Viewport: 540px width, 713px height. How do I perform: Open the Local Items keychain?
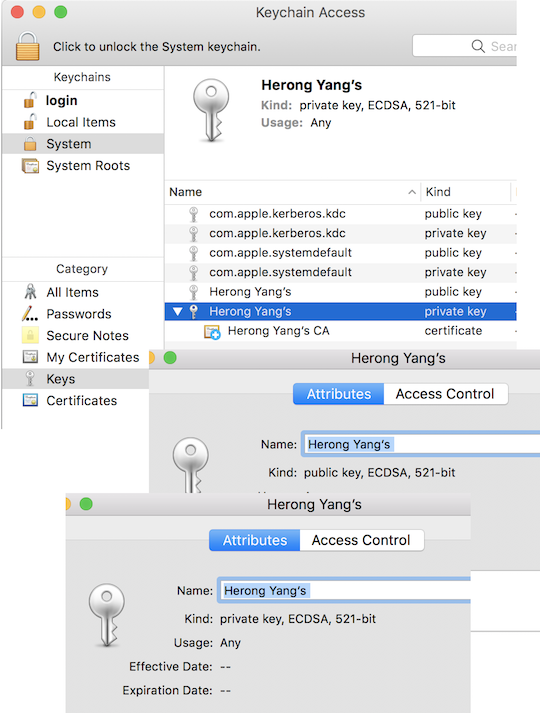pos(82,122)
